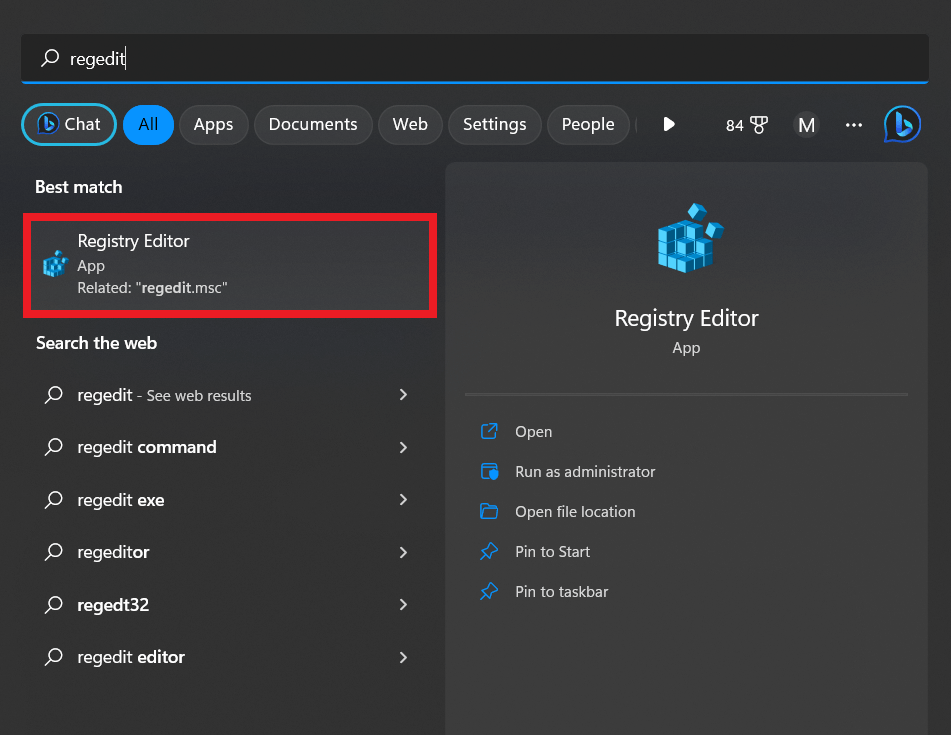The height and width of the screenshot is (735, 951).
Task: Click the Open file location folder icon
Action: [x=489, y=511]
